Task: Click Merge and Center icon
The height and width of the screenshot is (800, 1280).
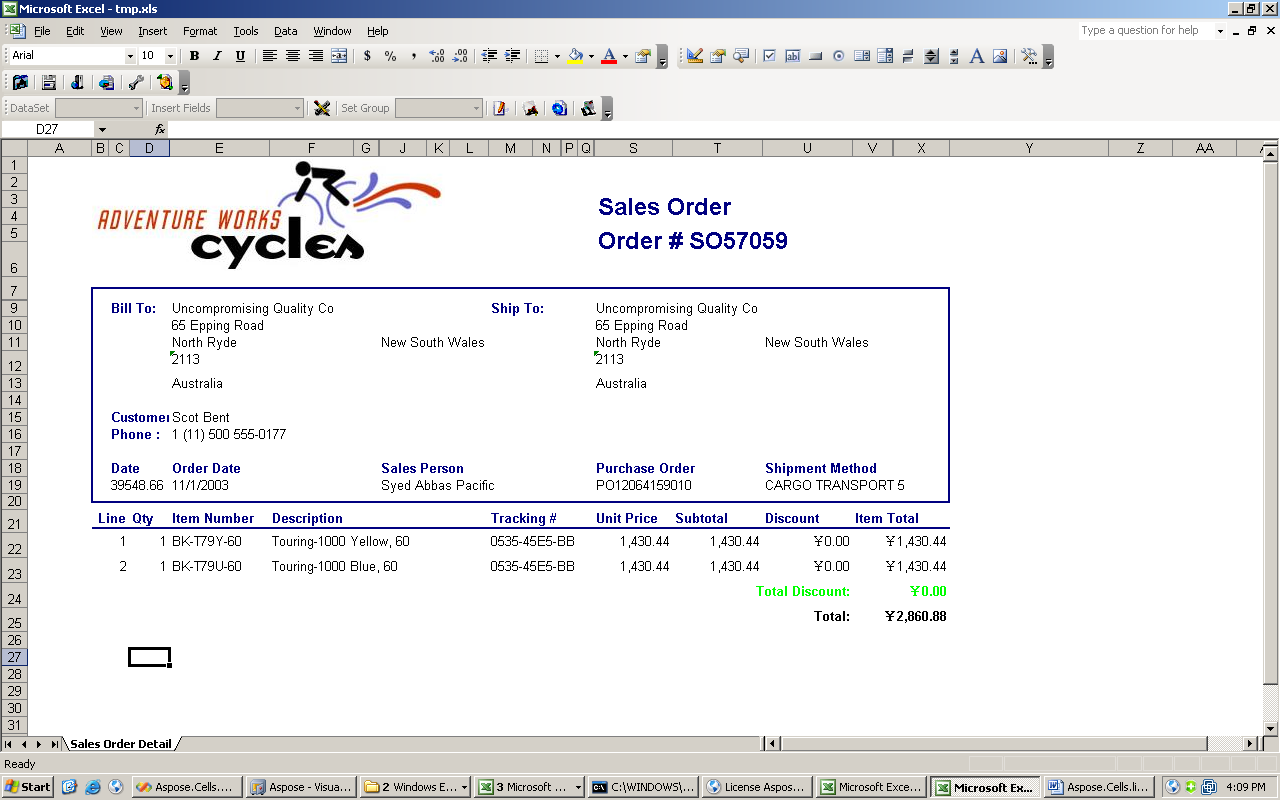Action: 339,56
